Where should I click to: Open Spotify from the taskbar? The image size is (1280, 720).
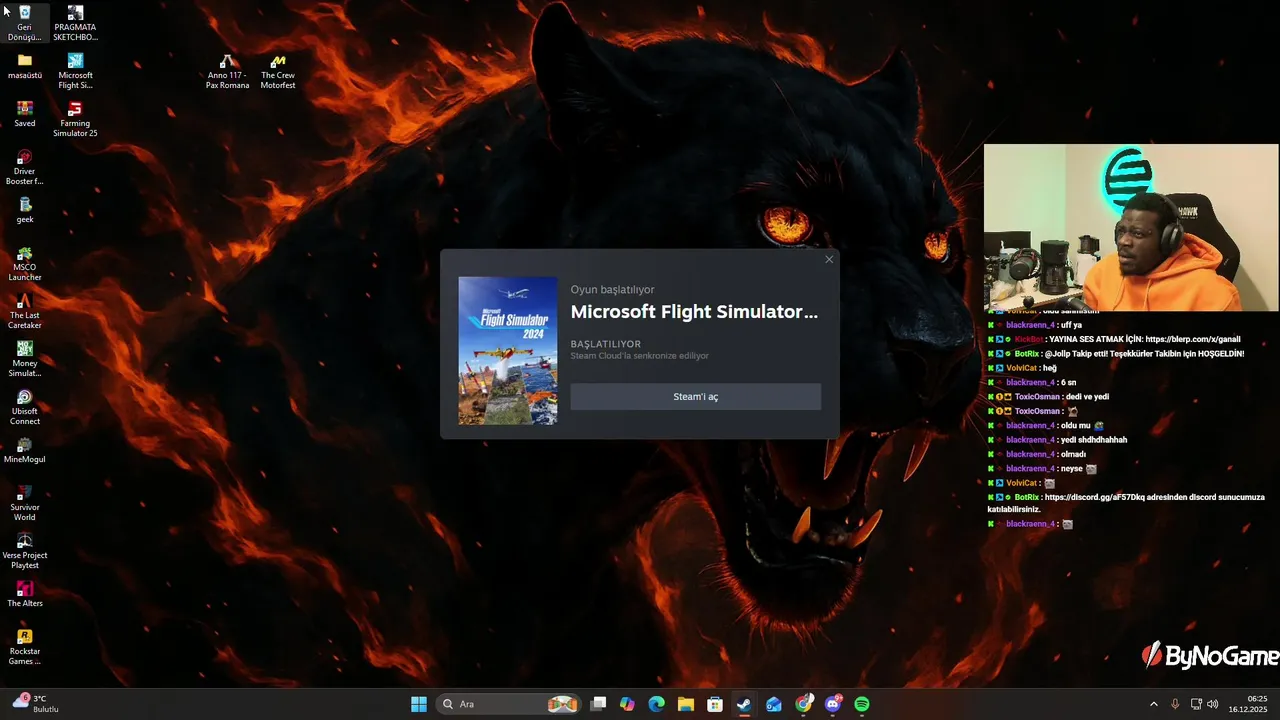pyautogui.click(x=862, y=704)
